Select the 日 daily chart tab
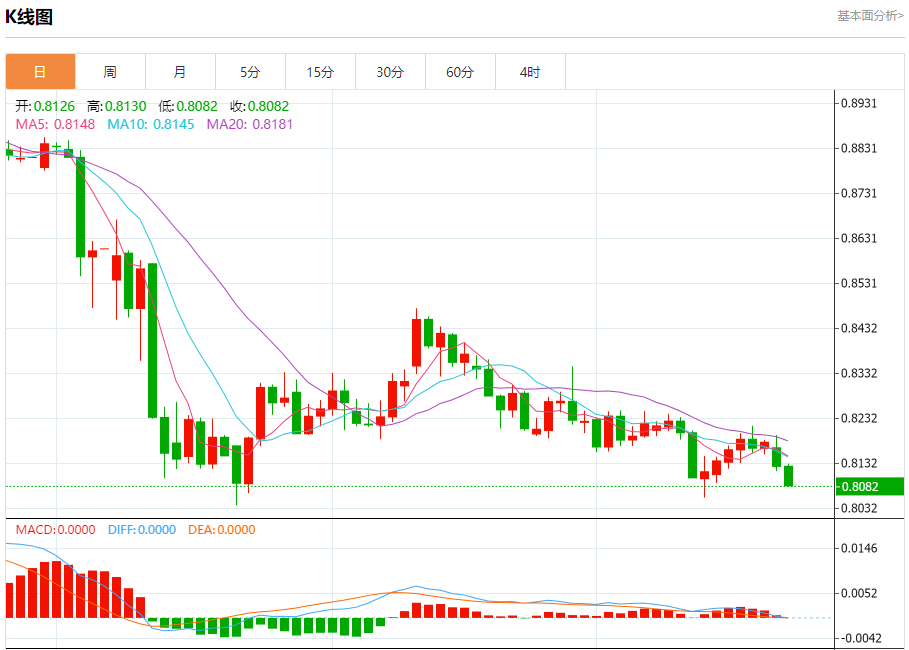The height and width of the screenshot is (650, 909). point(41,72)
